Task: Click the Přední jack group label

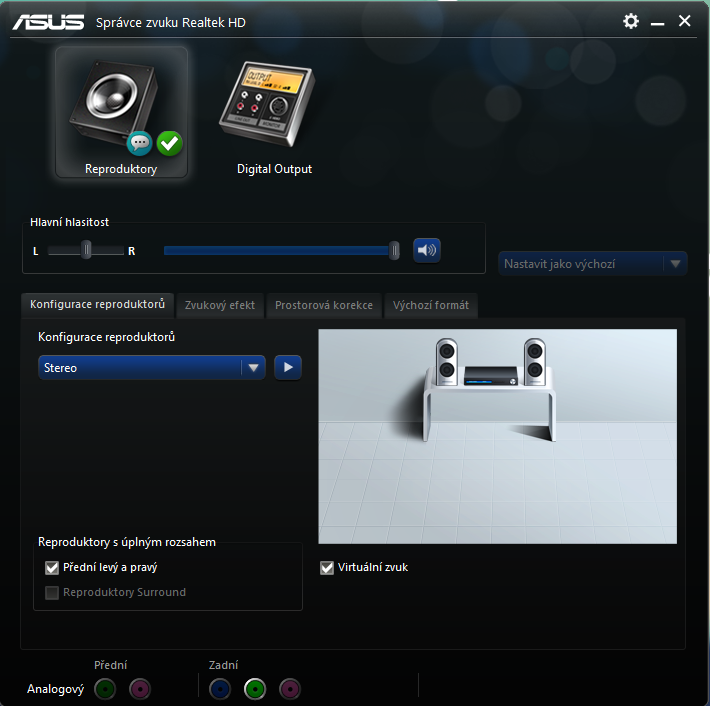Action: click(x=110, y=665)
